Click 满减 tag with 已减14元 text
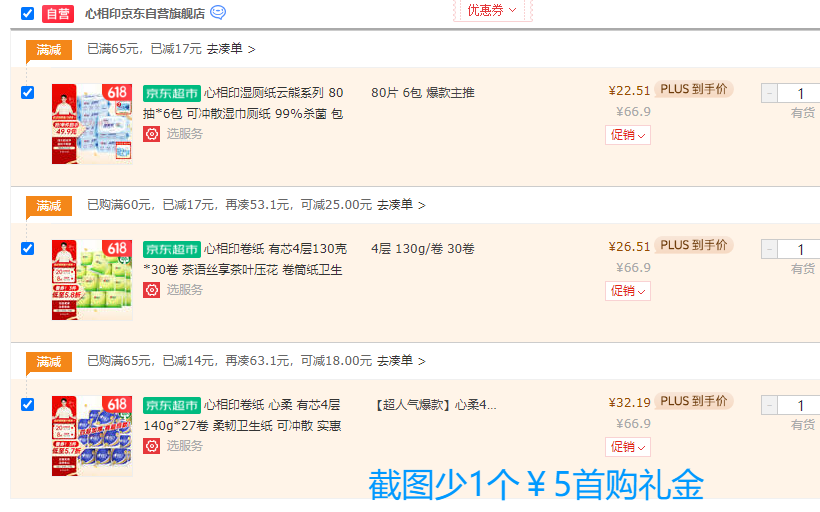 (x=49, y=362)
